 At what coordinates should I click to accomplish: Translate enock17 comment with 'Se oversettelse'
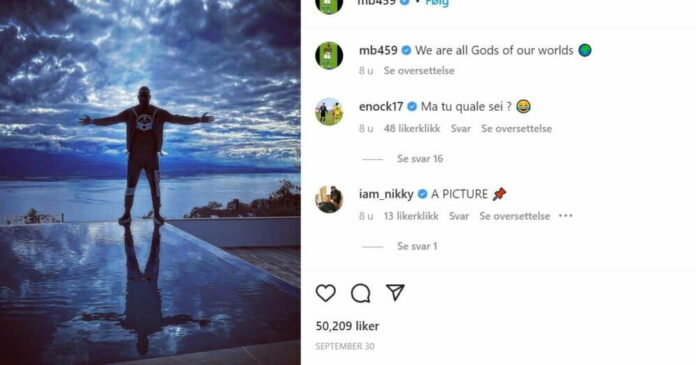[x=517, y=128]
